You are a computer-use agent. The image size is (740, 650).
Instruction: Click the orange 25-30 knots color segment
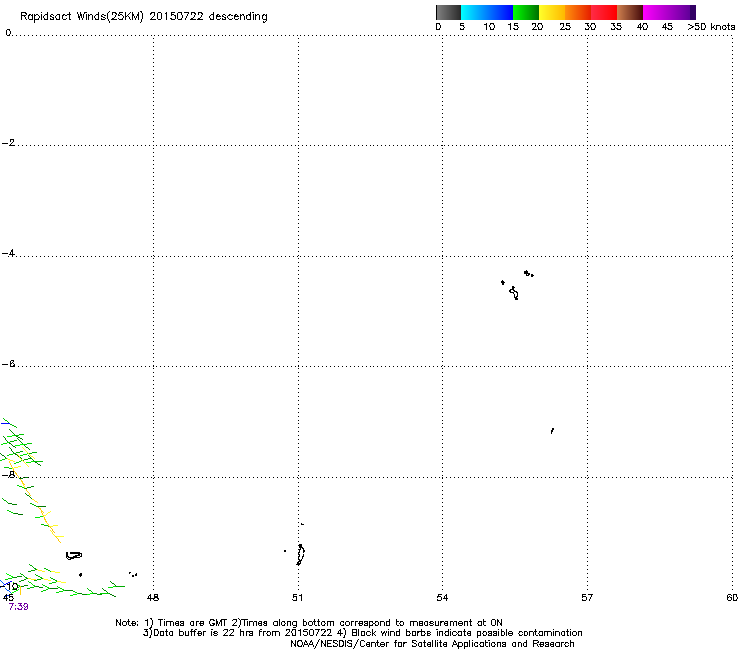pos(578,12)
